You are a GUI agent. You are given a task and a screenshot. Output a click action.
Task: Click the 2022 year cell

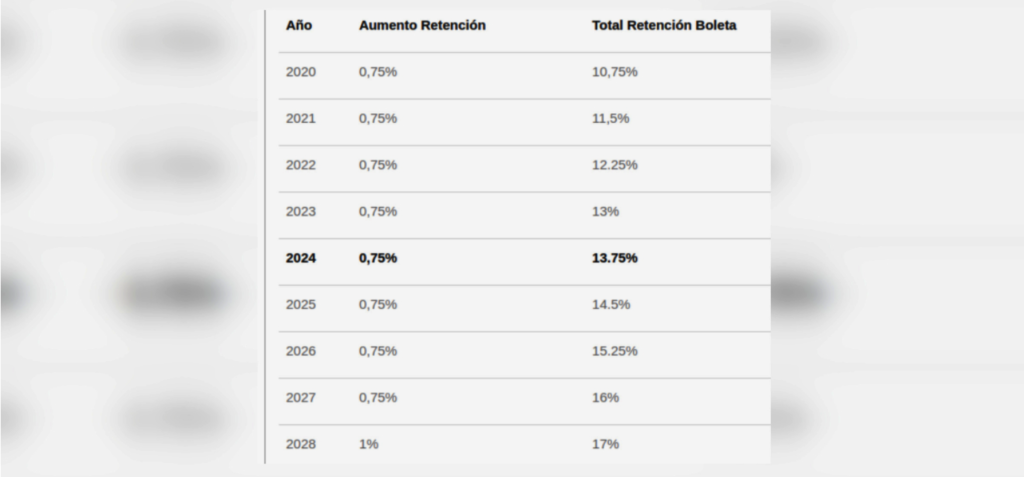tap(300, 165)
